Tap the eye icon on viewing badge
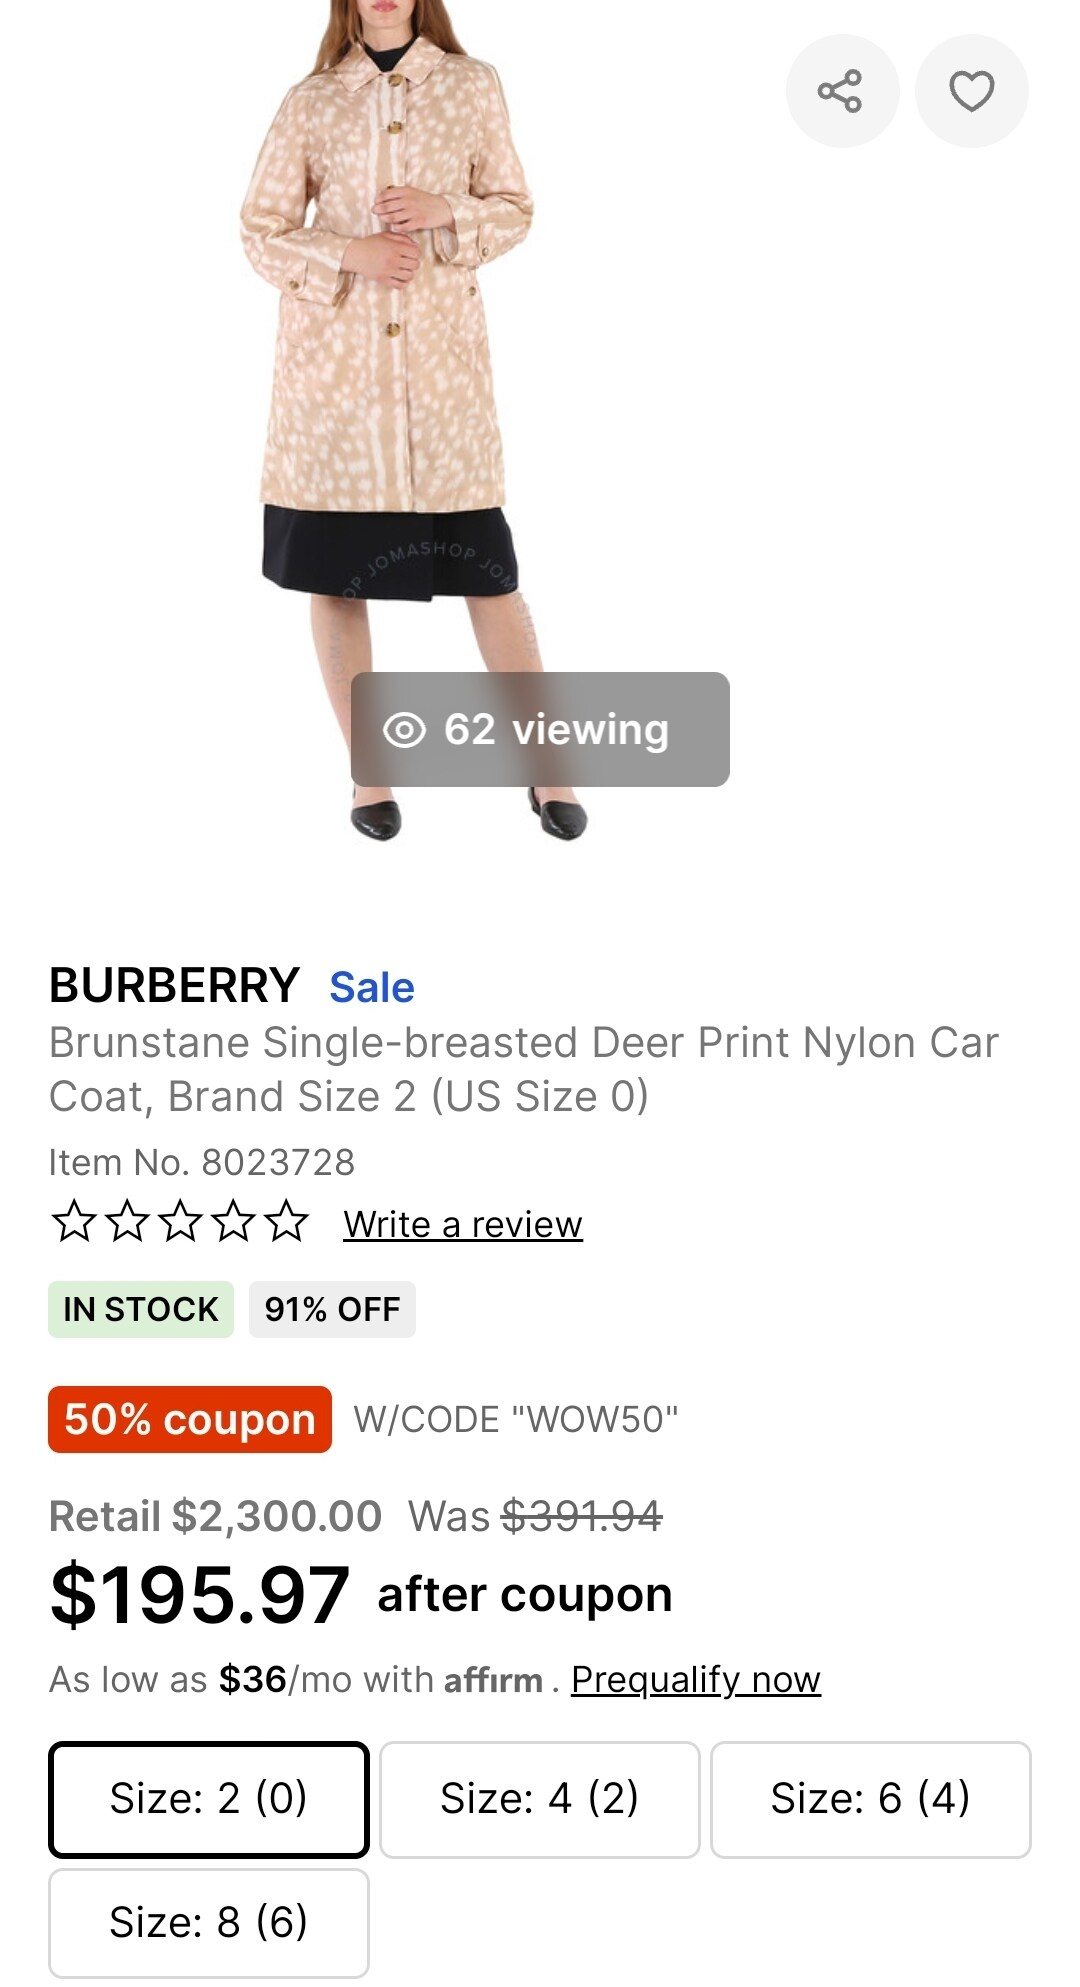1080x1987 pixels. click(x=404, y=730)
